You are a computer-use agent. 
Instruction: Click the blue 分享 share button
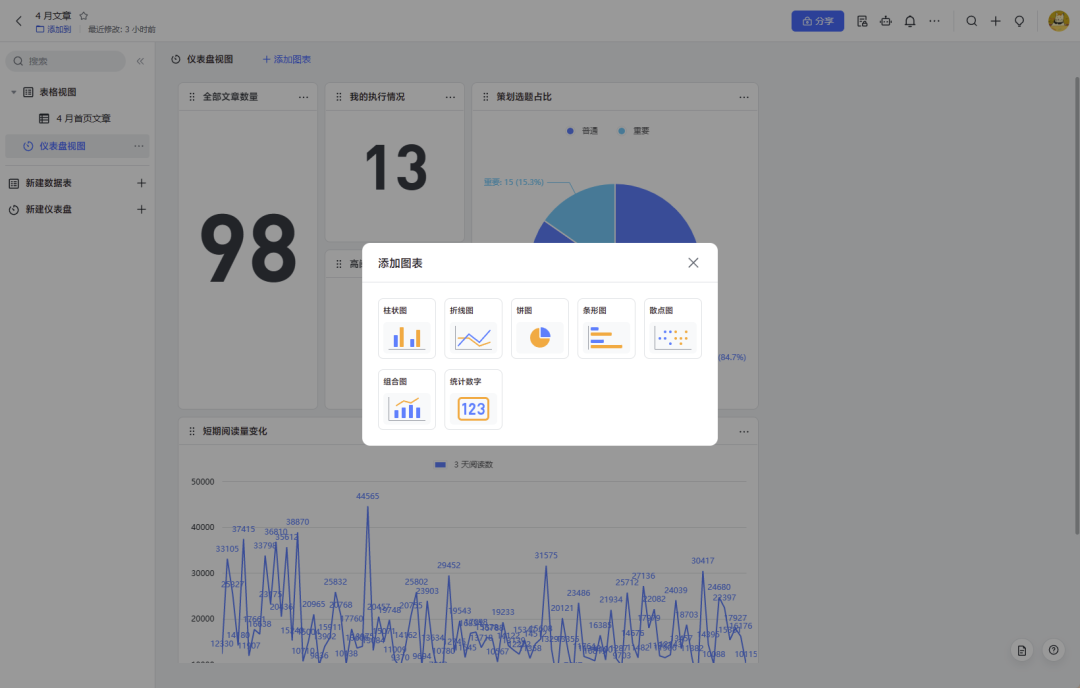click(x=818, y=21)
